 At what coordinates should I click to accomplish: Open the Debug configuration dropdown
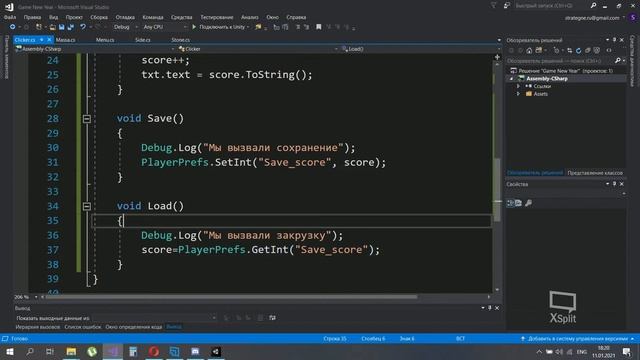coord(125,27)
